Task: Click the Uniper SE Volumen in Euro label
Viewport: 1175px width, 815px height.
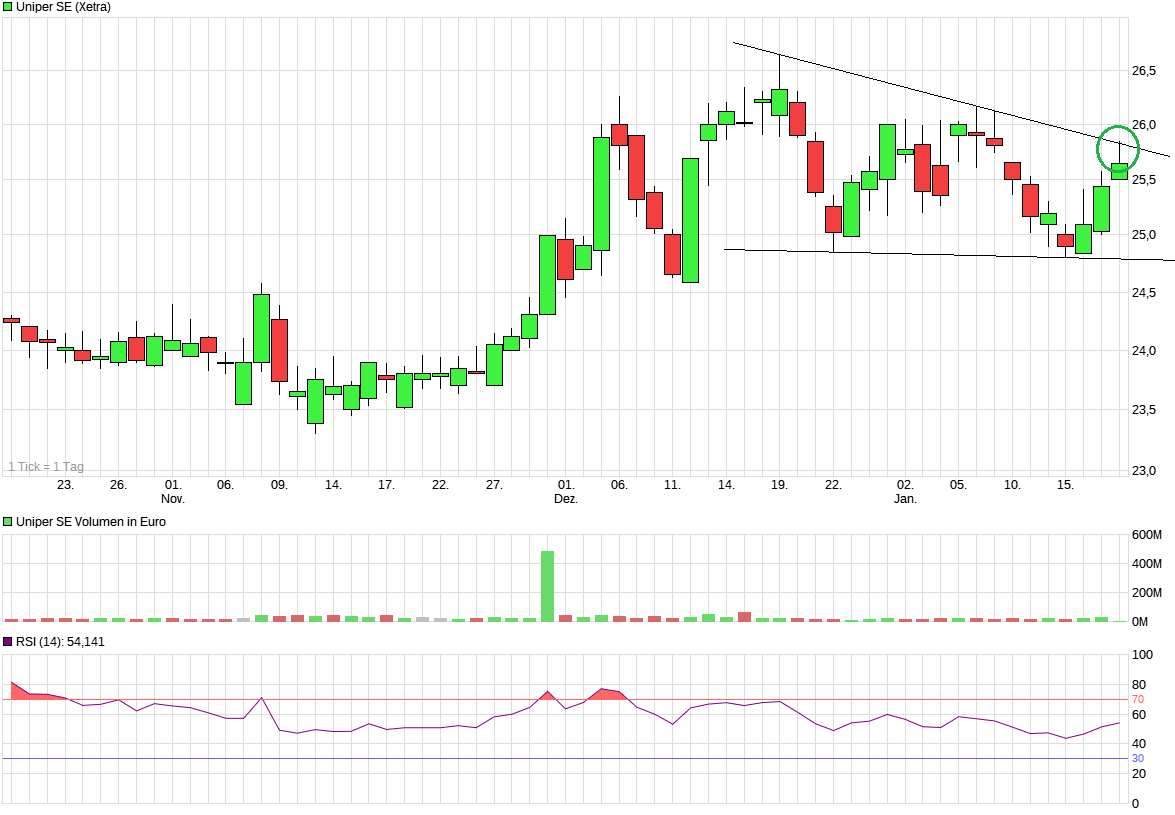Action: pos(91,521)
